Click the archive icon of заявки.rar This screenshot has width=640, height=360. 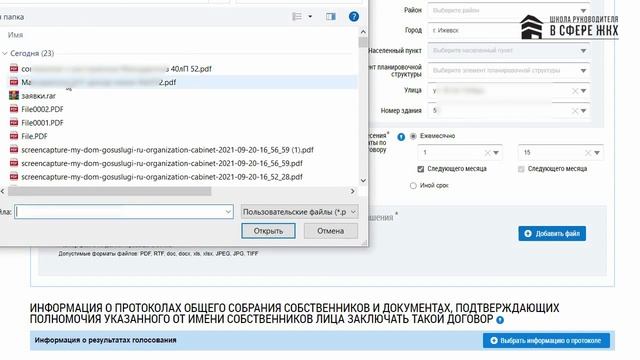14,96
